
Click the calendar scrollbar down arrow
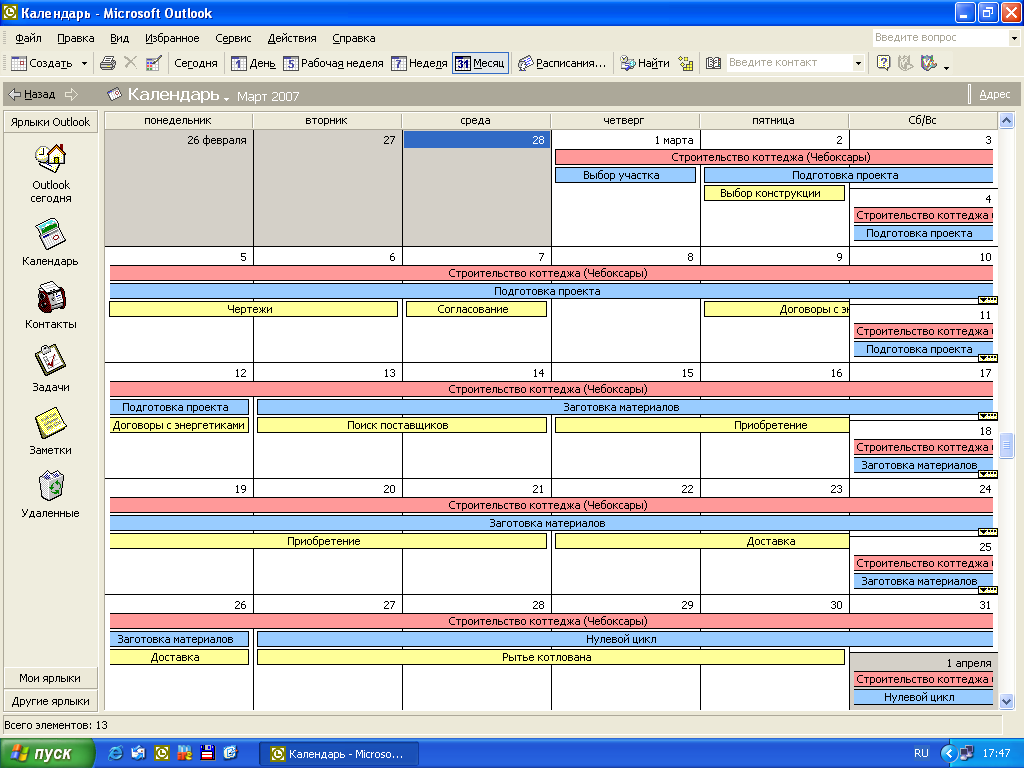click(x=1006, y=701)
